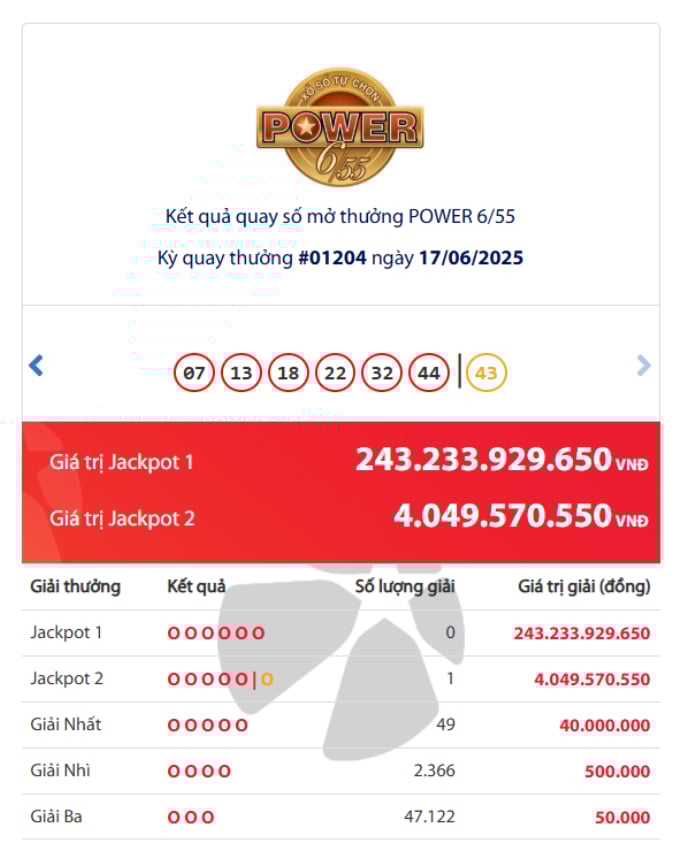Image resolution: width=680 pixels, height=854 pixels.
Task: Select the Giải Ba prize row
Action: (x=341, y=817)
